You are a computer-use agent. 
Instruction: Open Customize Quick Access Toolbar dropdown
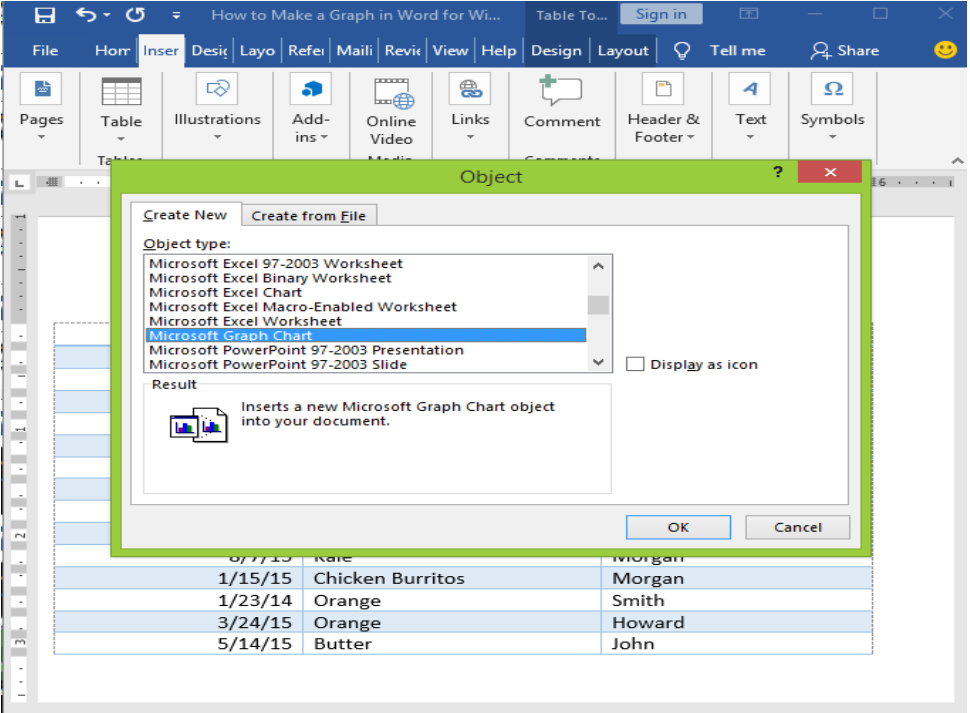pyautogui.click(x=176, y=15)
